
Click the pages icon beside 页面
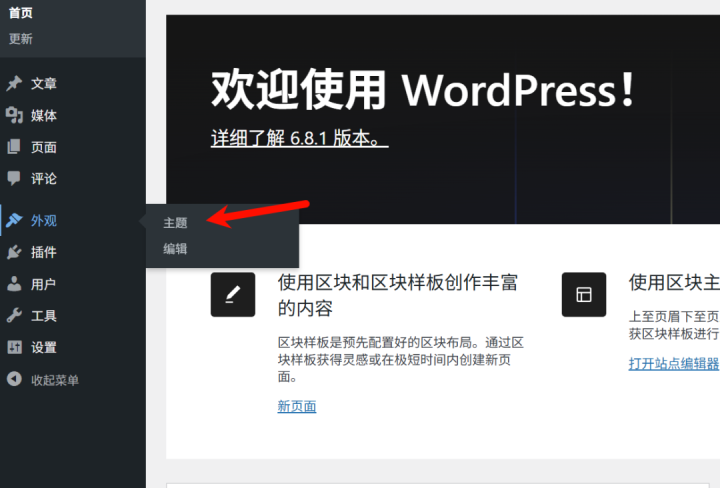[x=14, y=146]
